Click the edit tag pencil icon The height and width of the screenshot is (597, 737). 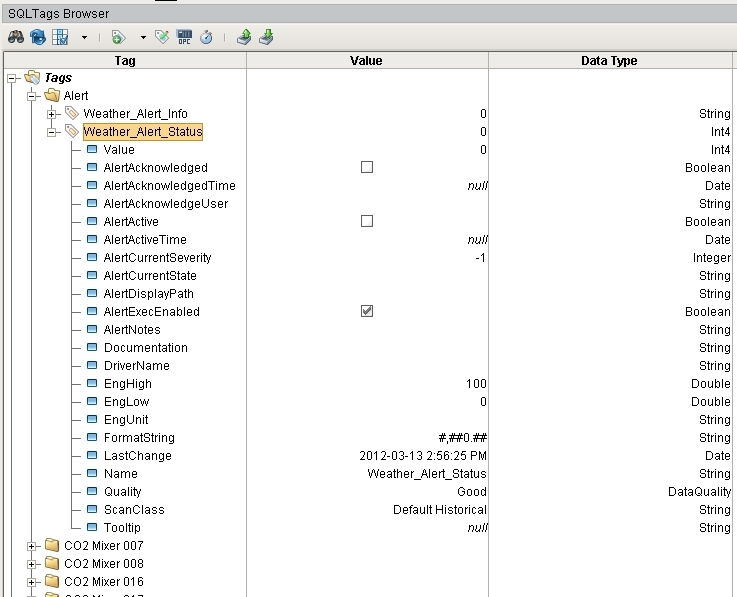[162, 37]
